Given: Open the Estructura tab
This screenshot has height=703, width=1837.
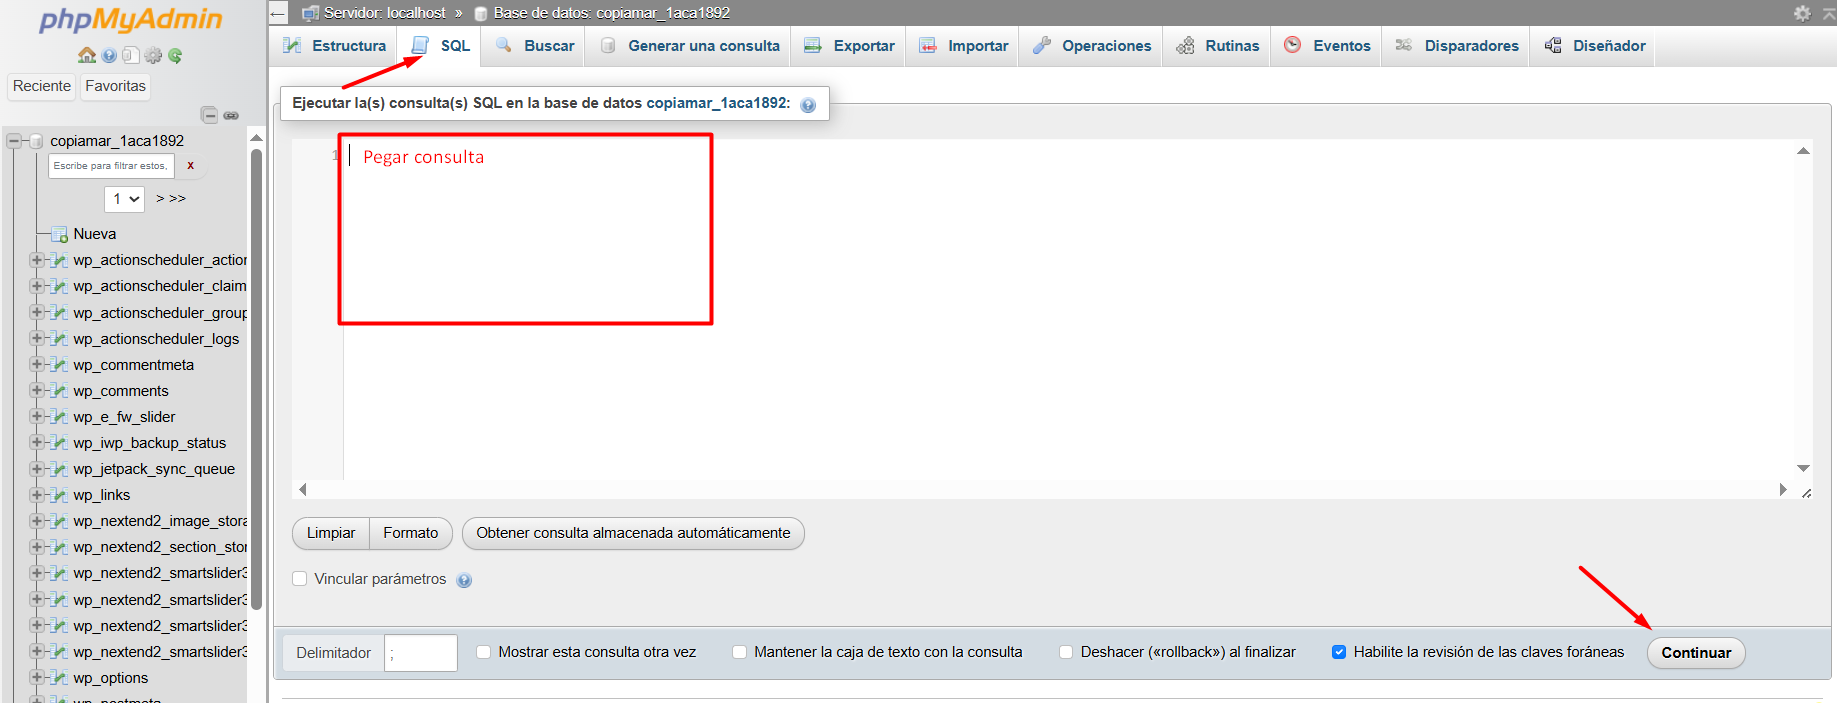Looking at the screenshot, I should coord(334,46).
